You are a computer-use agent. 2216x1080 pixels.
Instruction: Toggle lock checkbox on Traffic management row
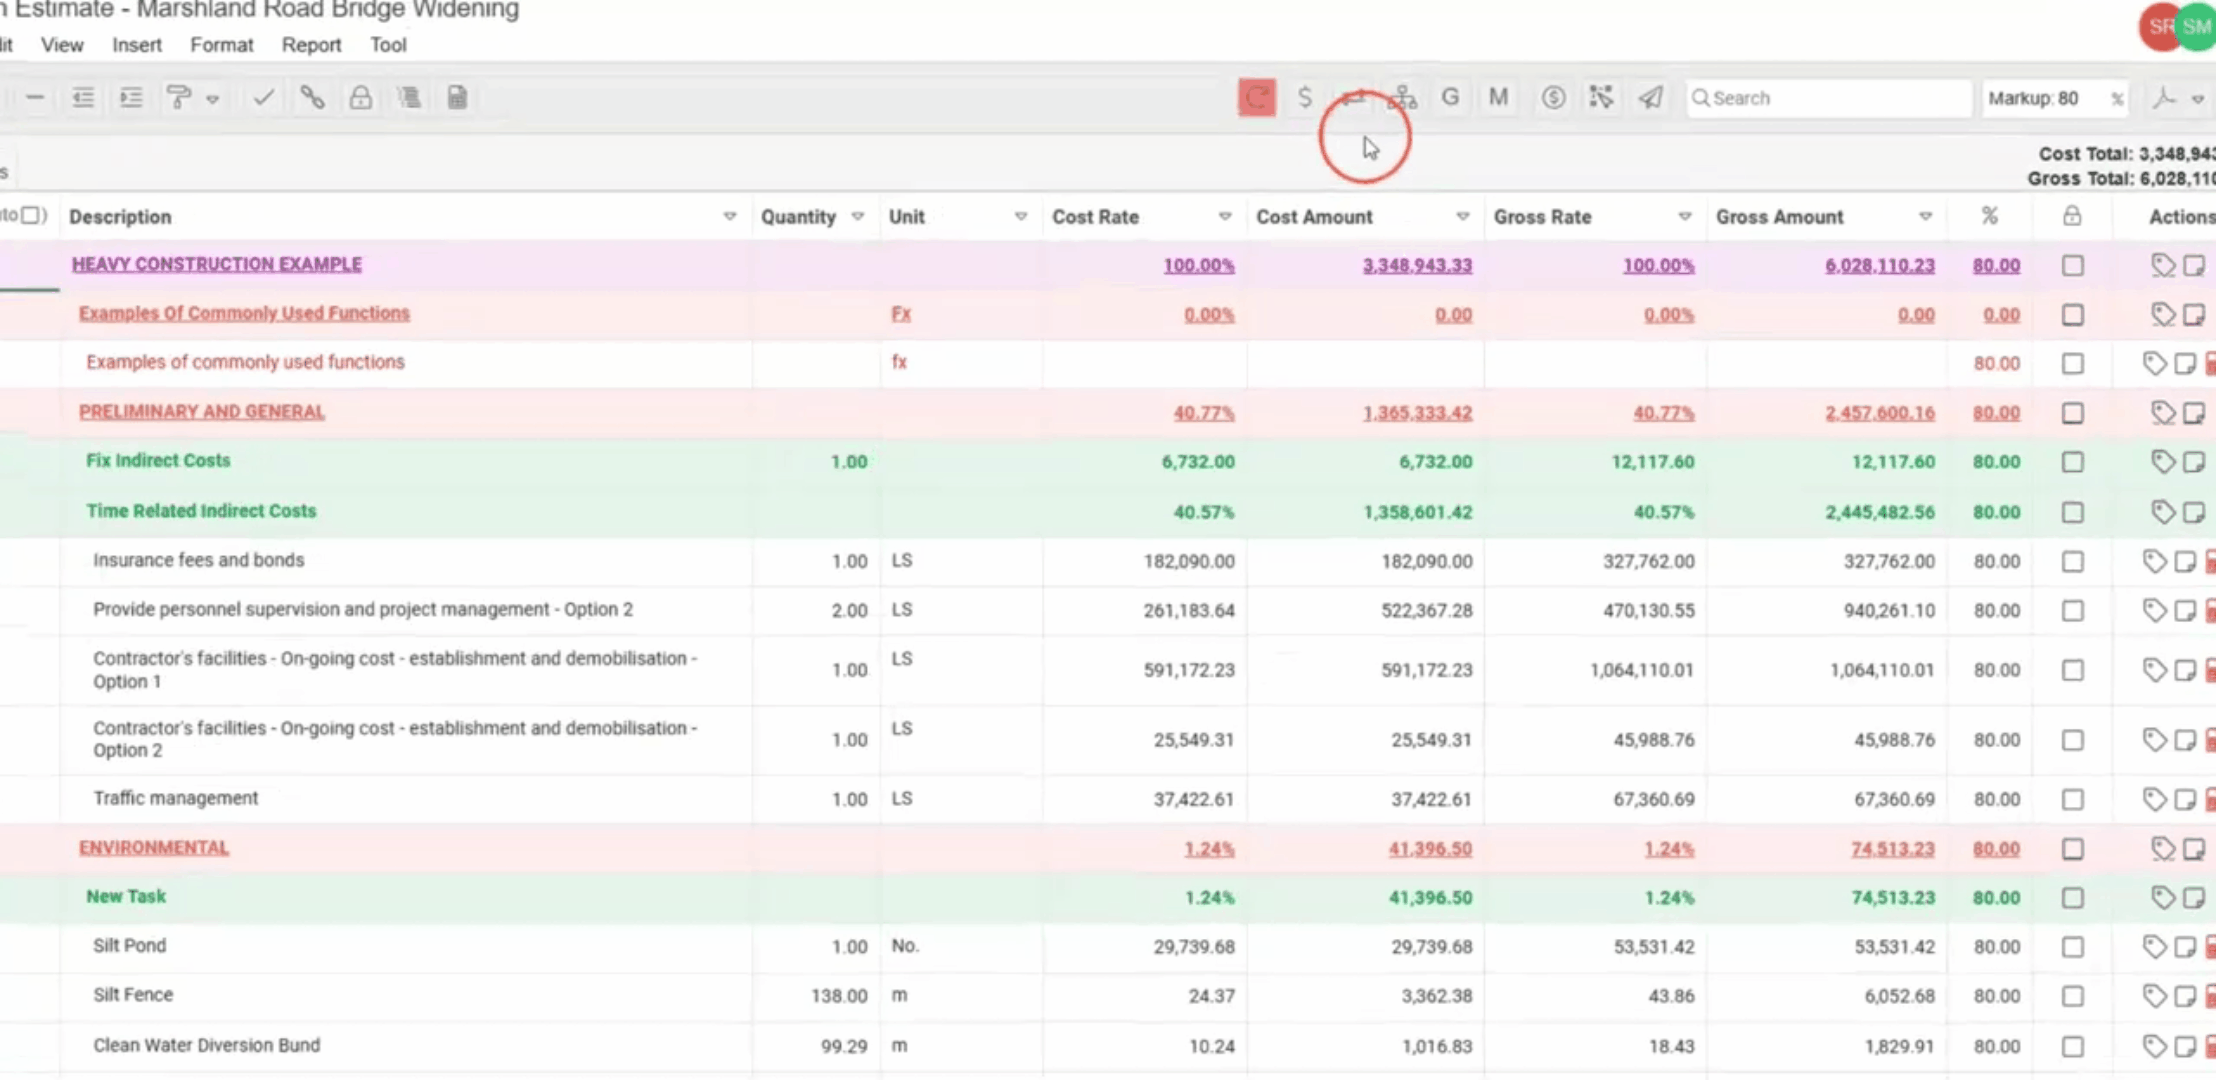click(2072, 800)
